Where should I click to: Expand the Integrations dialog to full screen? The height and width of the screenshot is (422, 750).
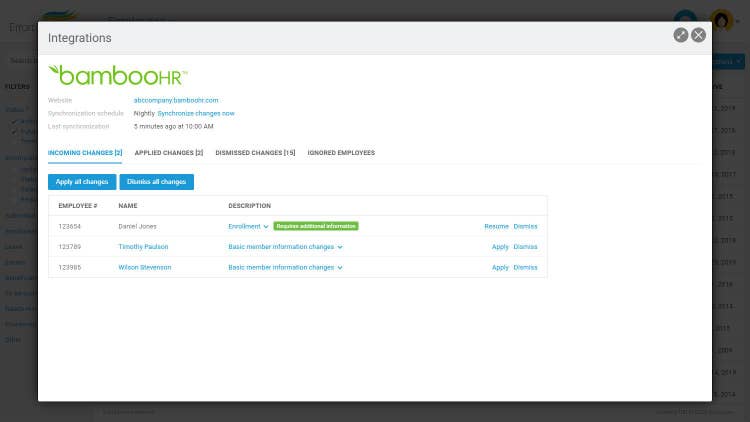(x=681, y=35)
